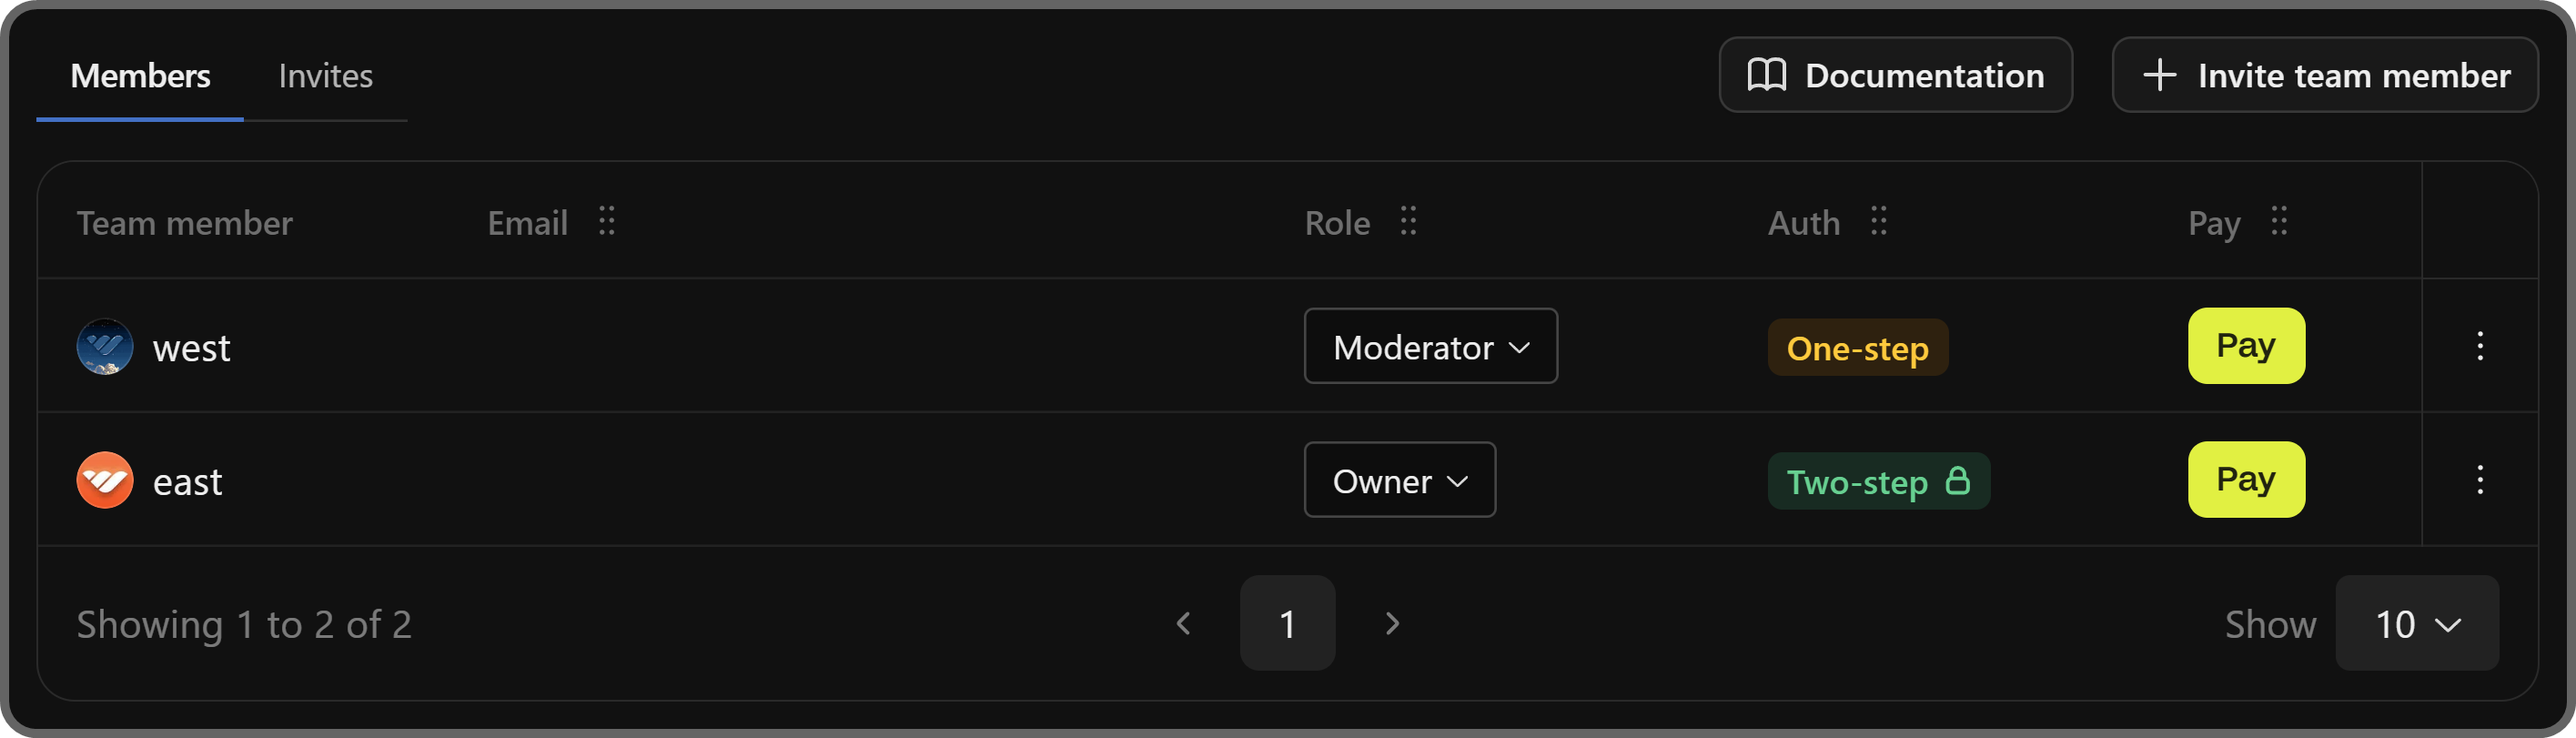The width and height of the screenshot is (2576, 738).
Task: Open the Show 10 rows dropdown
Action: pyautogui.click(x=2416, y=624)
